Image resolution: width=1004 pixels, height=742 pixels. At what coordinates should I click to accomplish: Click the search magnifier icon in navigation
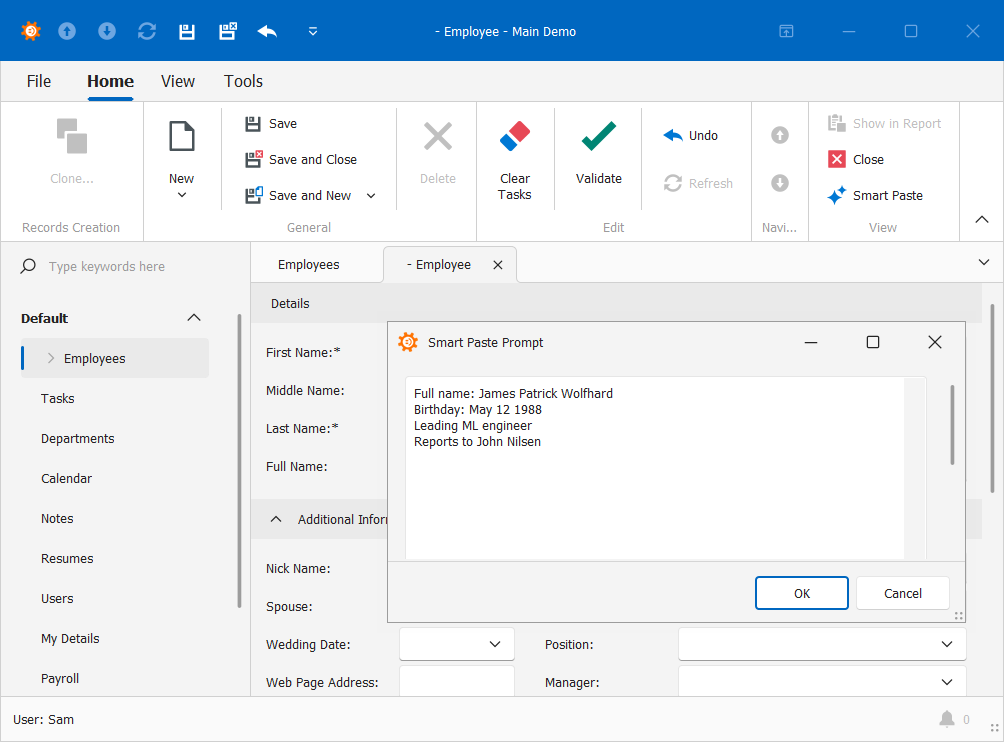pyautogui.click(x=28, y=266)
